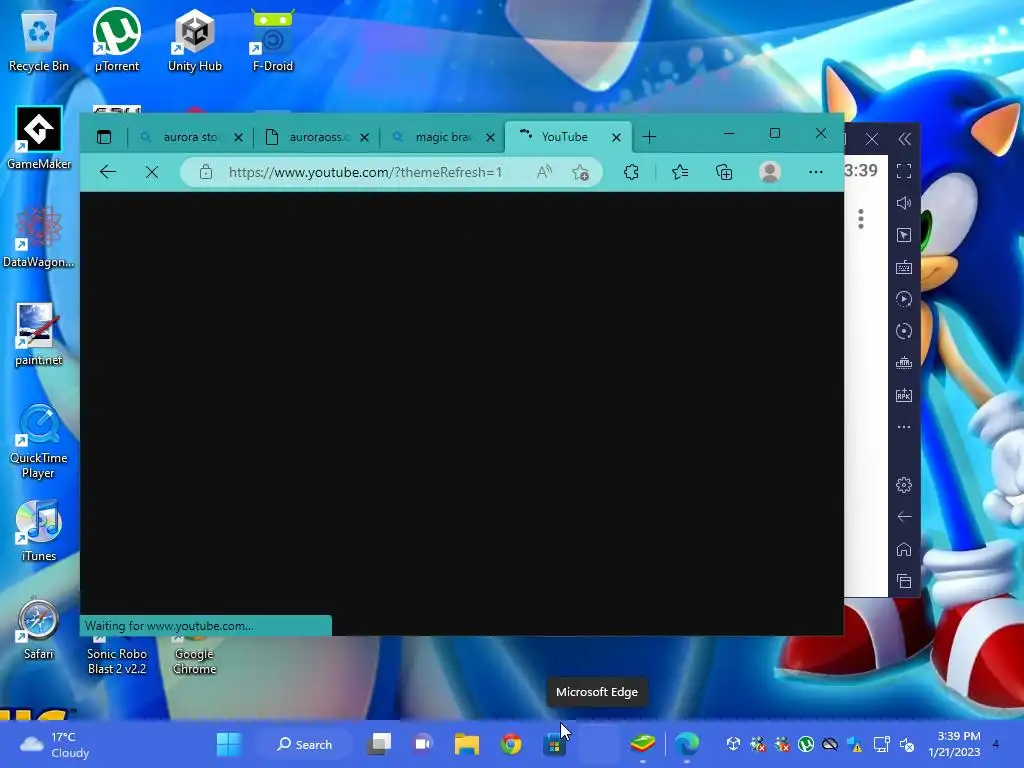Image resolution: width=1024 pixels, height=768 pixels.
Task: Open BlueStacks keyboard controls icon
Action: (x=904, y=267)
